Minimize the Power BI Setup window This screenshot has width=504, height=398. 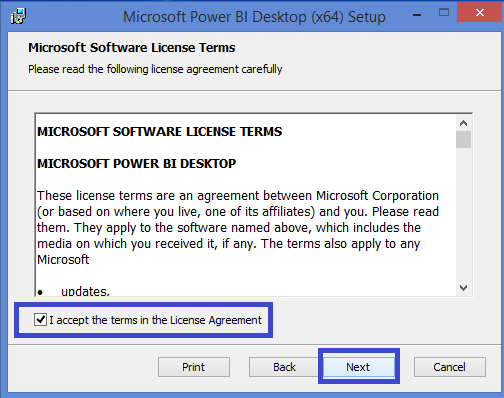pyautogui.click(x=417, y=14)
